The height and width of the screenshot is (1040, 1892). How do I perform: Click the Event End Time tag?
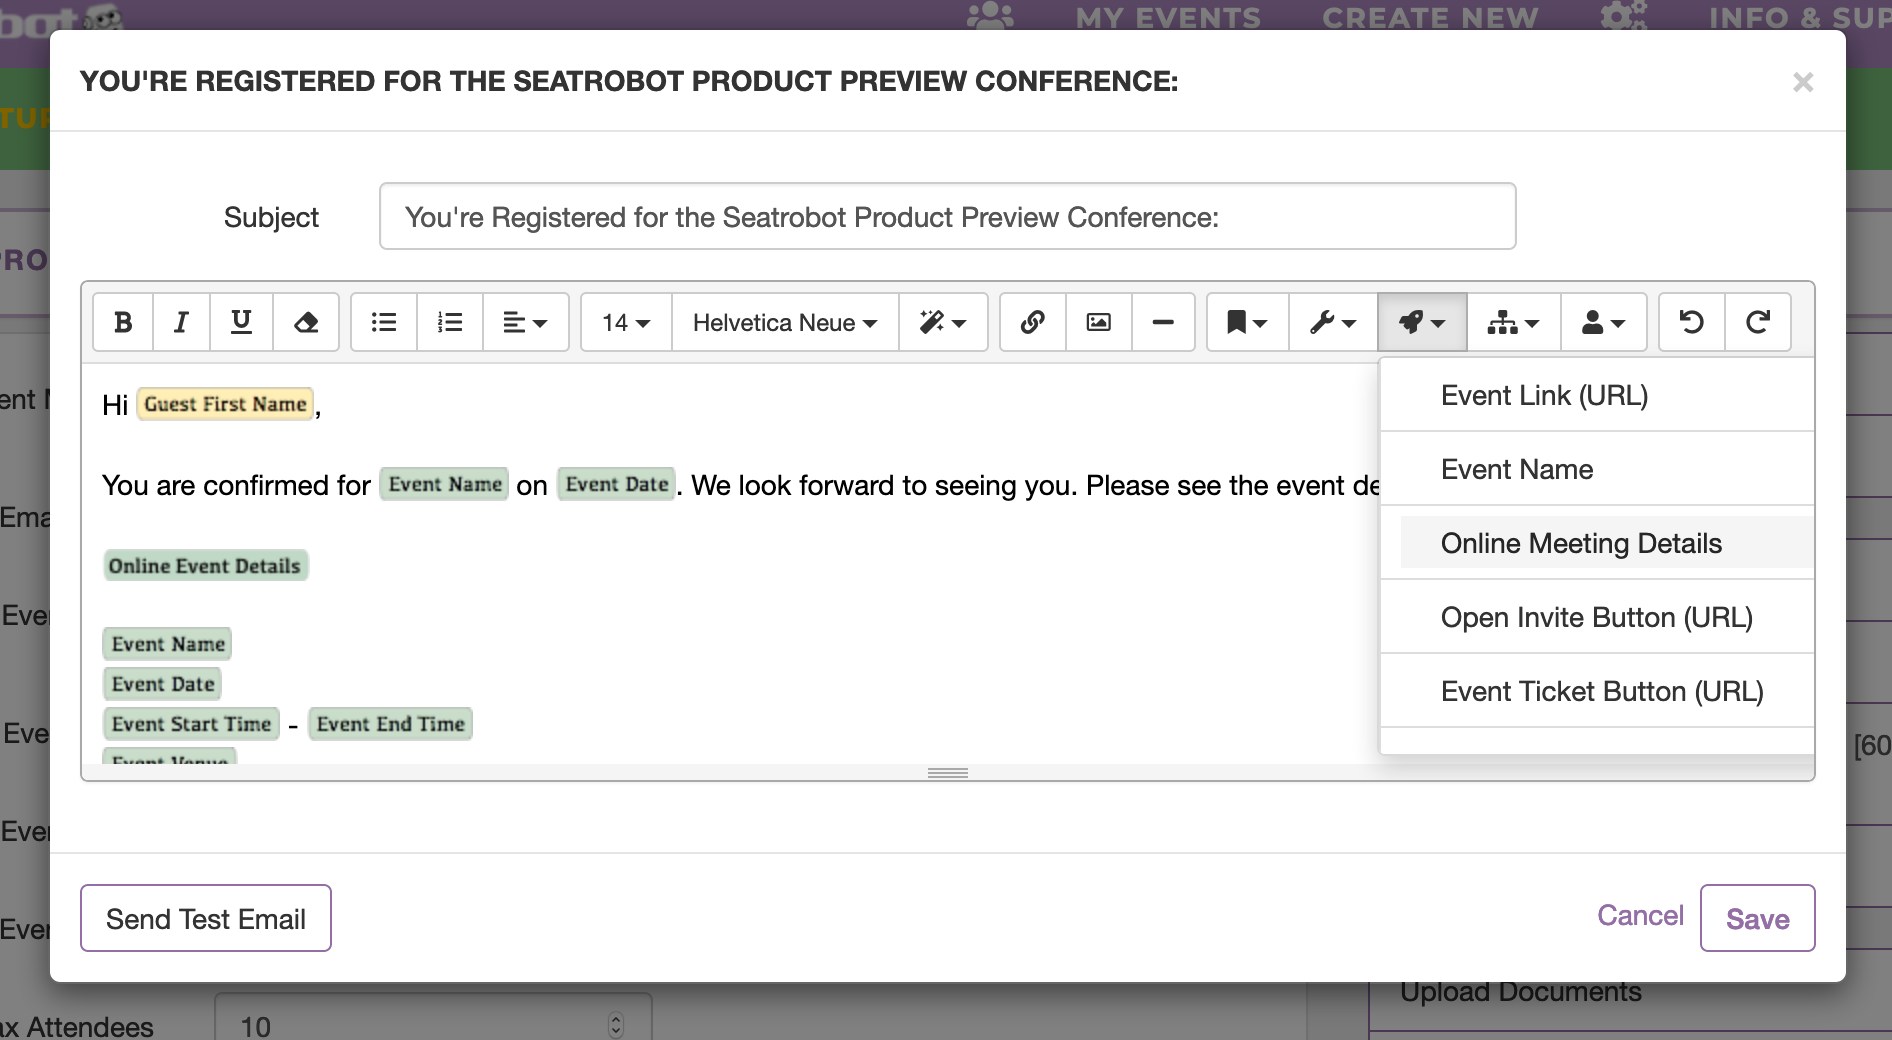(x=391, y=724)
